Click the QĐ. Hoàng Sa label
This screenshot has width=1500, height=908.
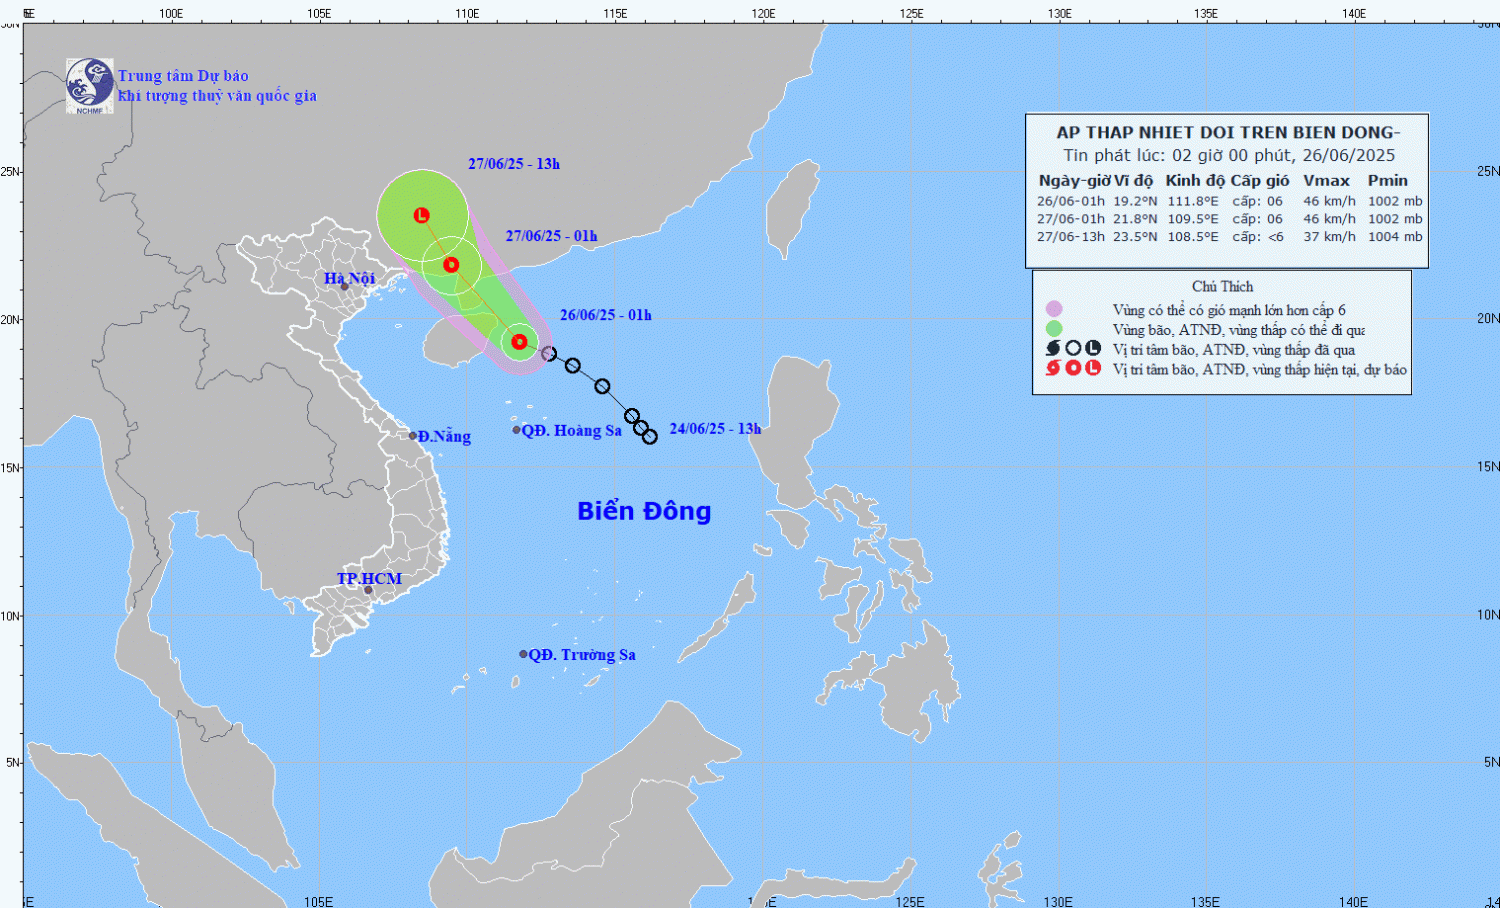pyautogui.click(x=571, y=430)
